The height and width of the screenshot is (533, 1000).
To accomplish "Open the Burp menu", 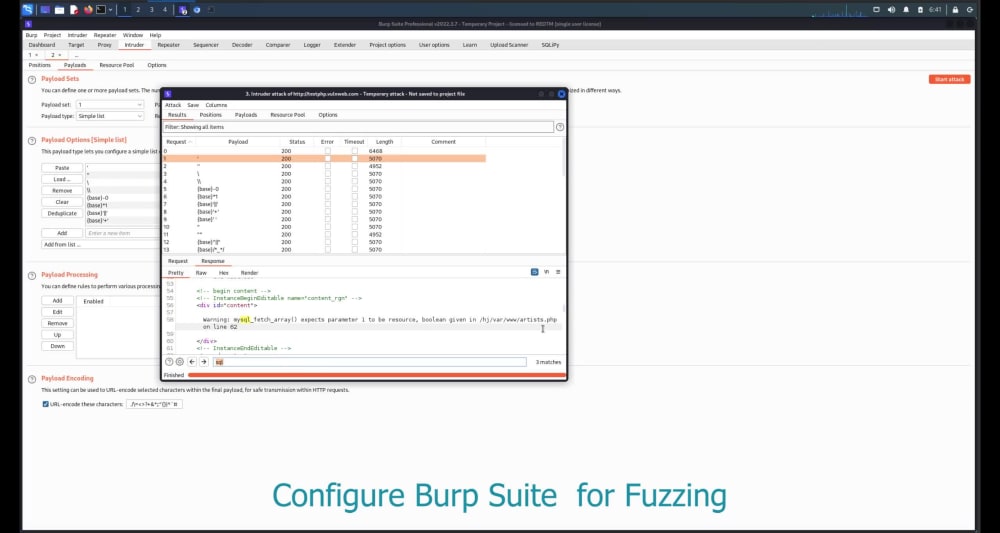I will [31, 35].
